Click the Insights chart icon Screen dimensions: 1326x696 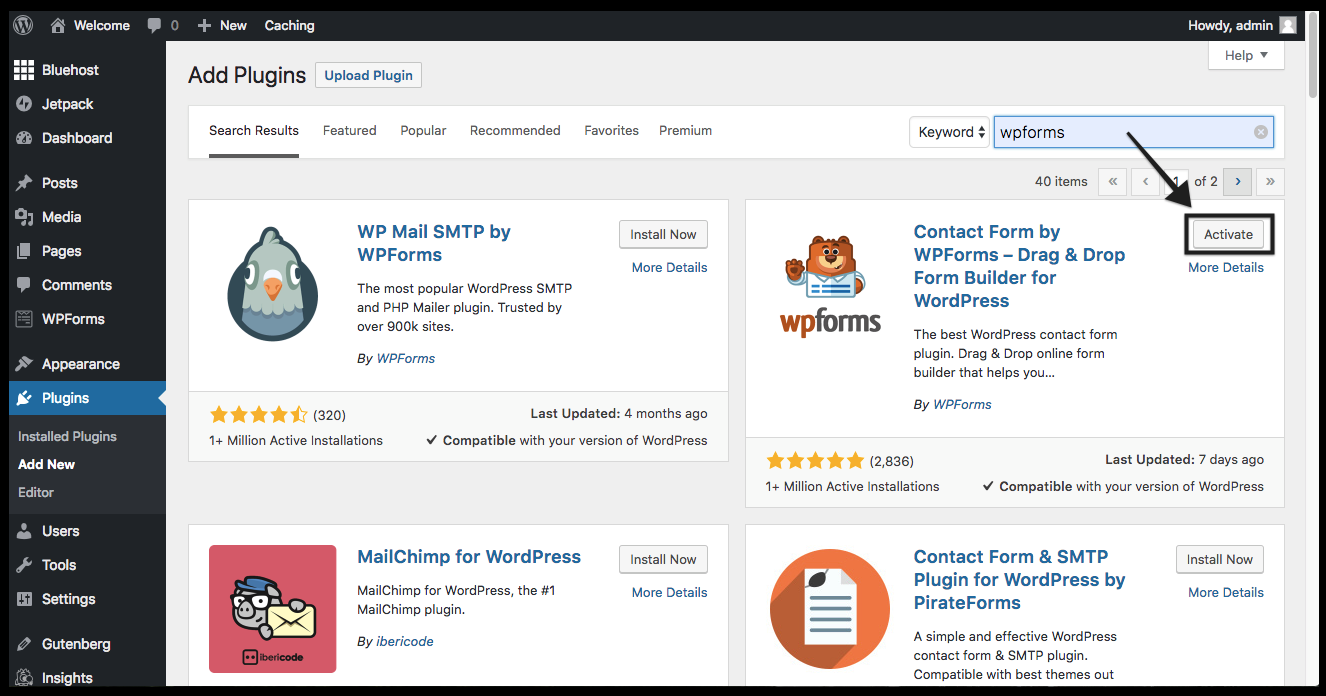pyautogui.click(x=24, y=678)
